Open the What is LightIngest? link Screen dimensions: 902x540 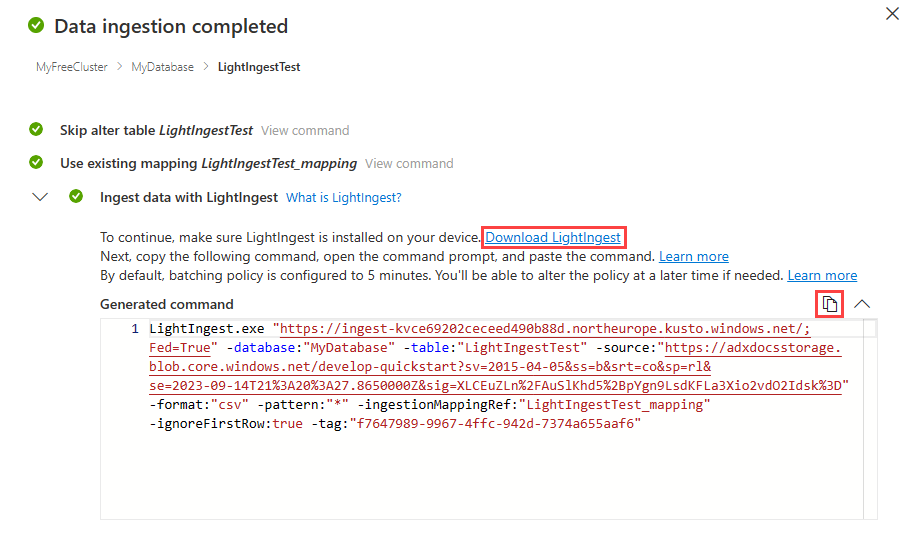click(x=343, y=197)
